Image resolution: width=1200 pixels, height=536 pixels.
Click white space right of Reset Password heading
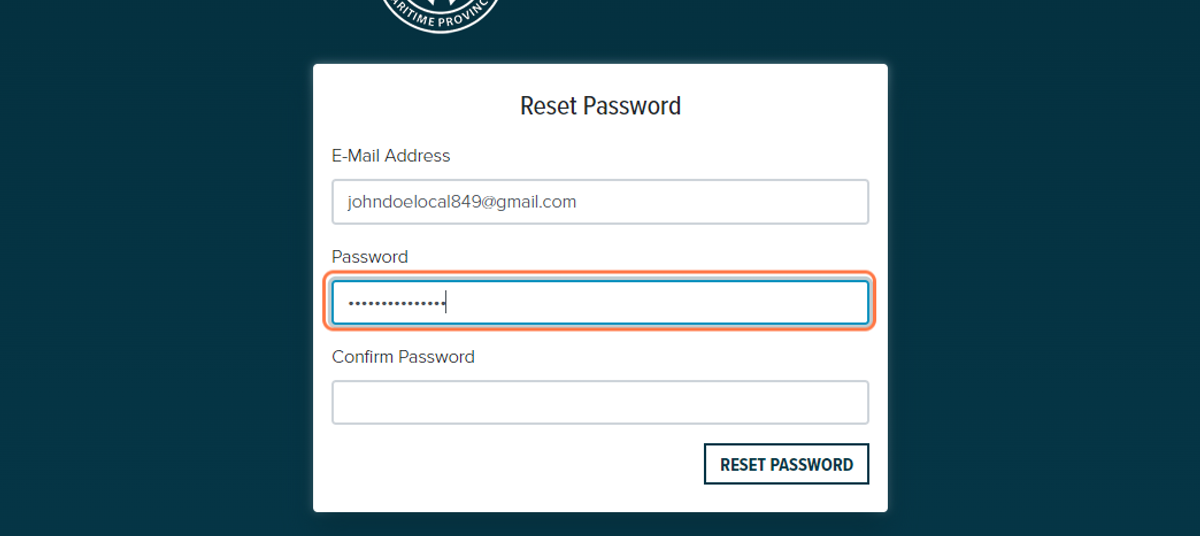click(x=780, y=106)
